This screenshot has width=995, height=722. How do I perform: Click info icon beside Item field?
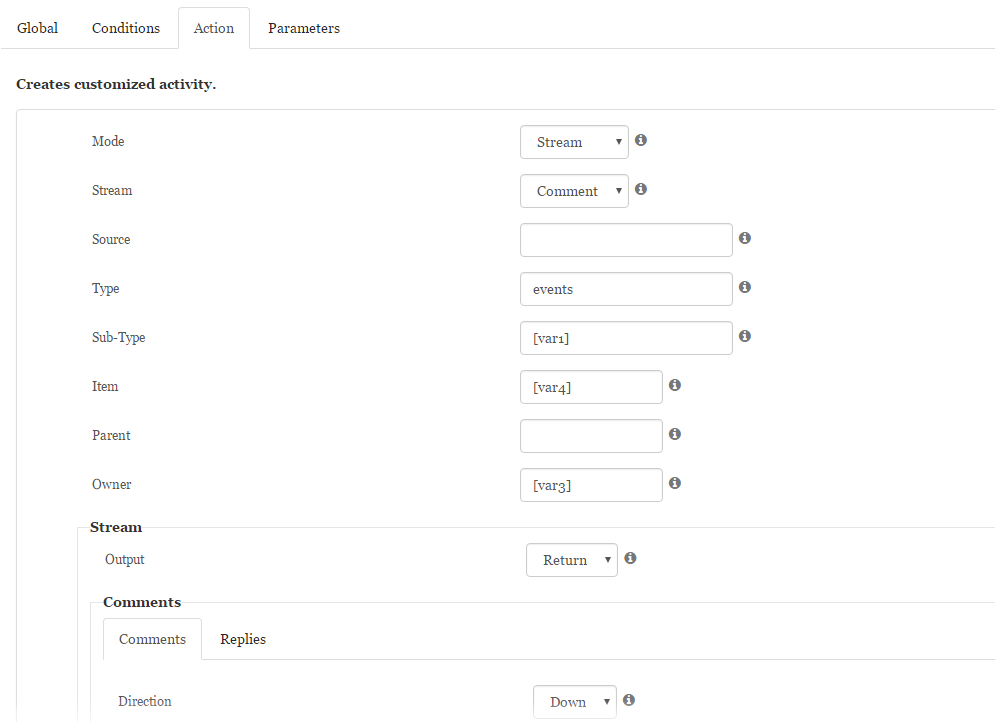675,385
